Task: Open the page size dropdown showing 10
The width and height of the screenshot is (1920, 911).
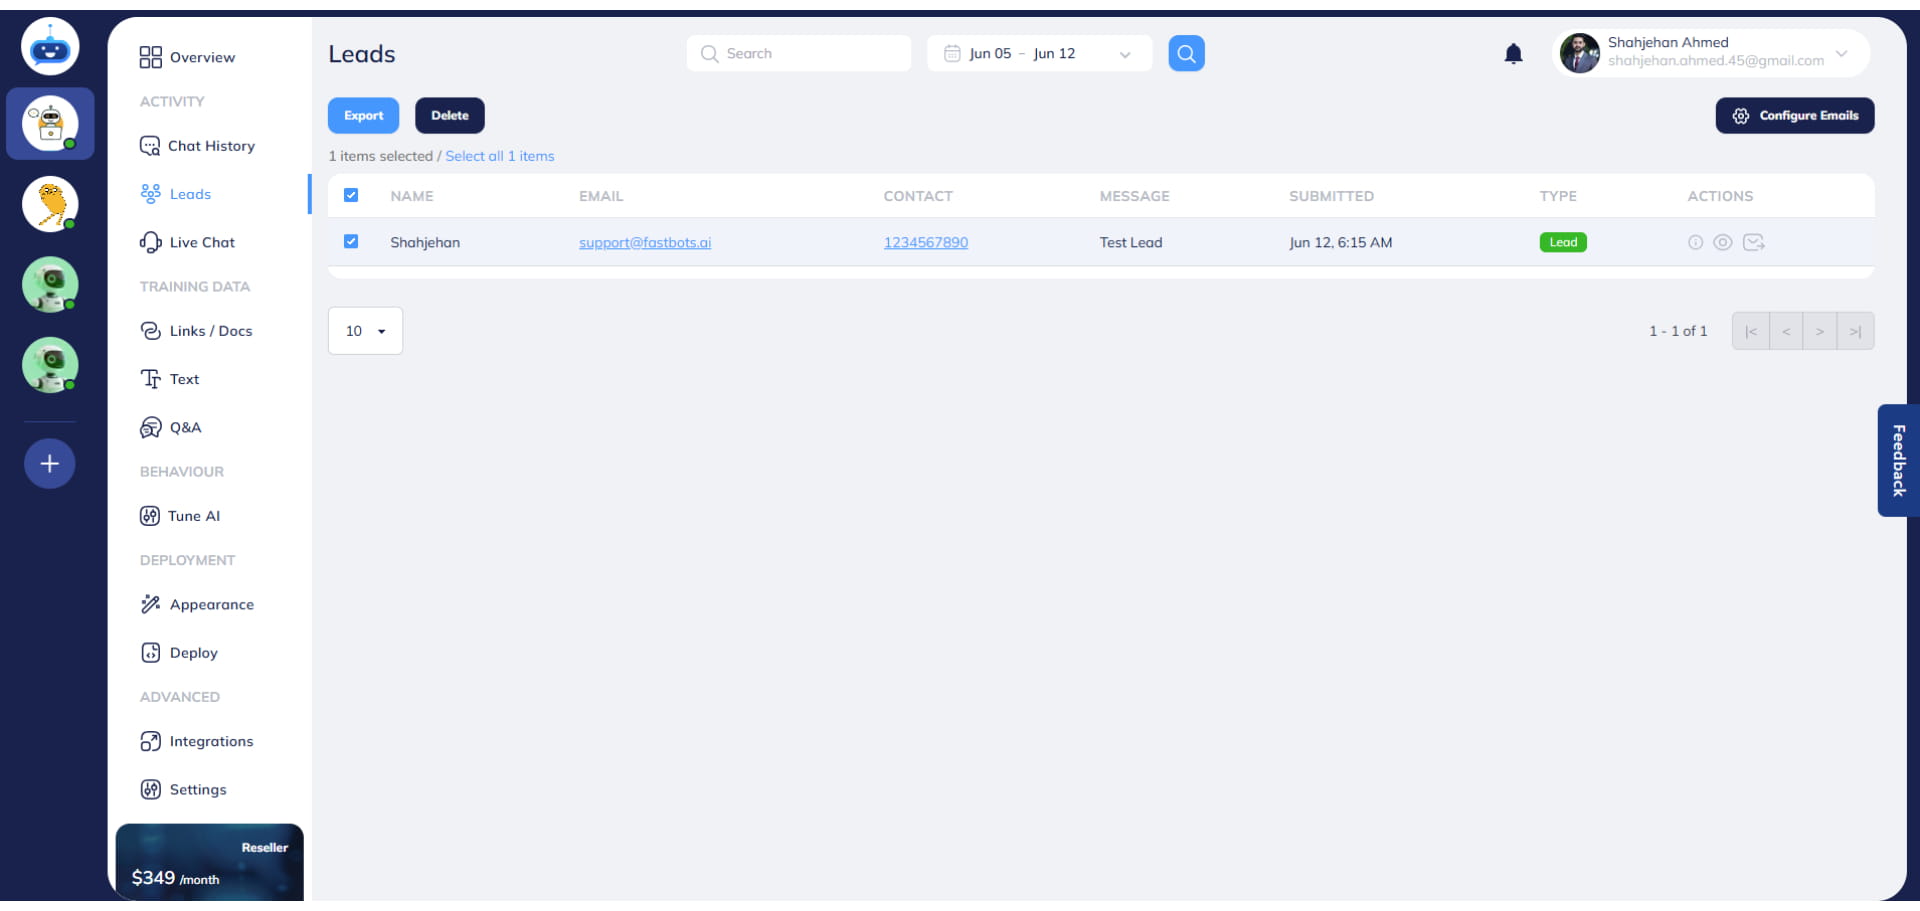Action: tap(364, 330)
